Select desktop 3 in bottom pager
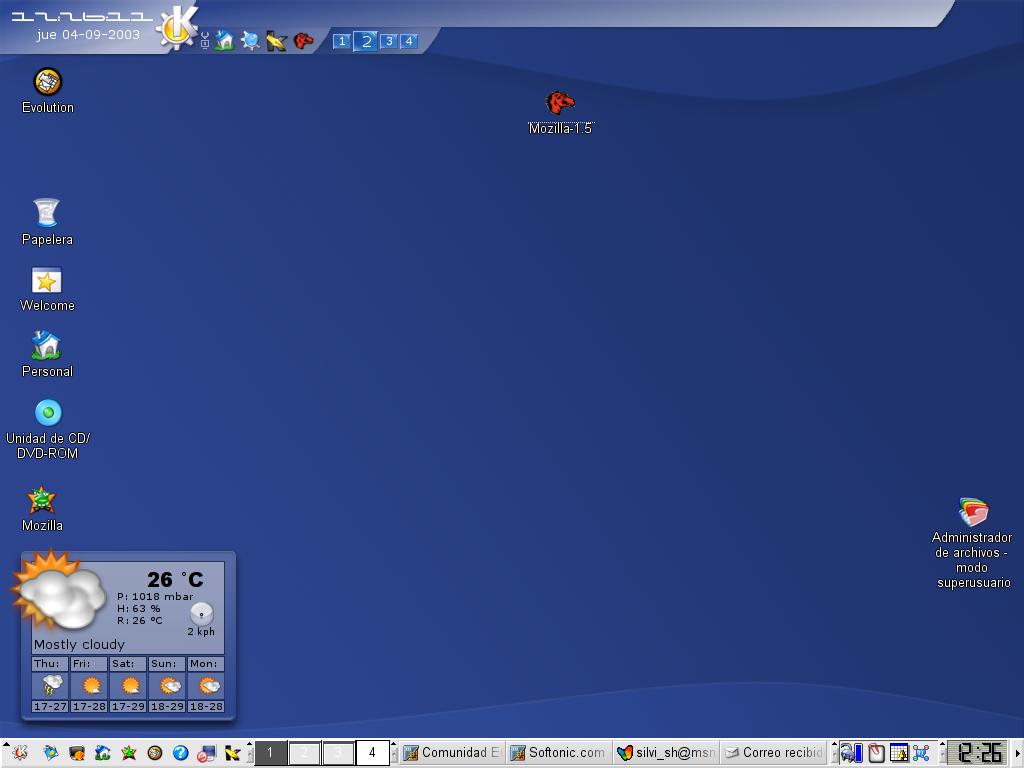Screen dimensions: 1024x768 coord(338,753)
